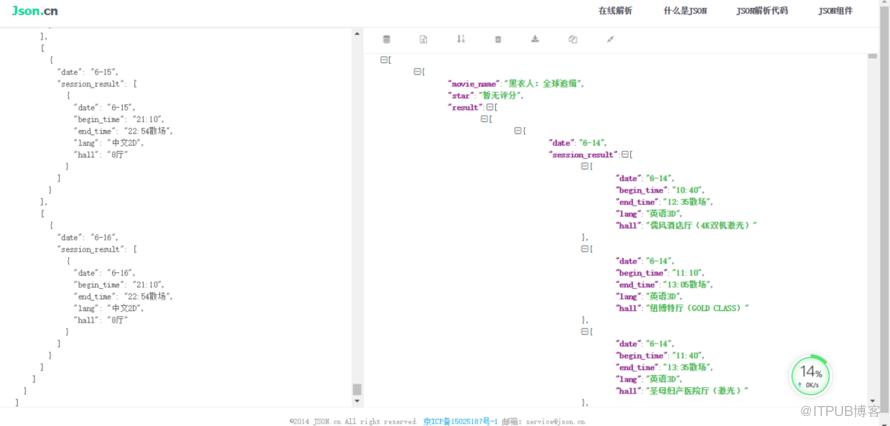Click the right tree panel scrollbar thumb
Image resolution: width=890 pixels, height=426 pixels.
(872, 56)
